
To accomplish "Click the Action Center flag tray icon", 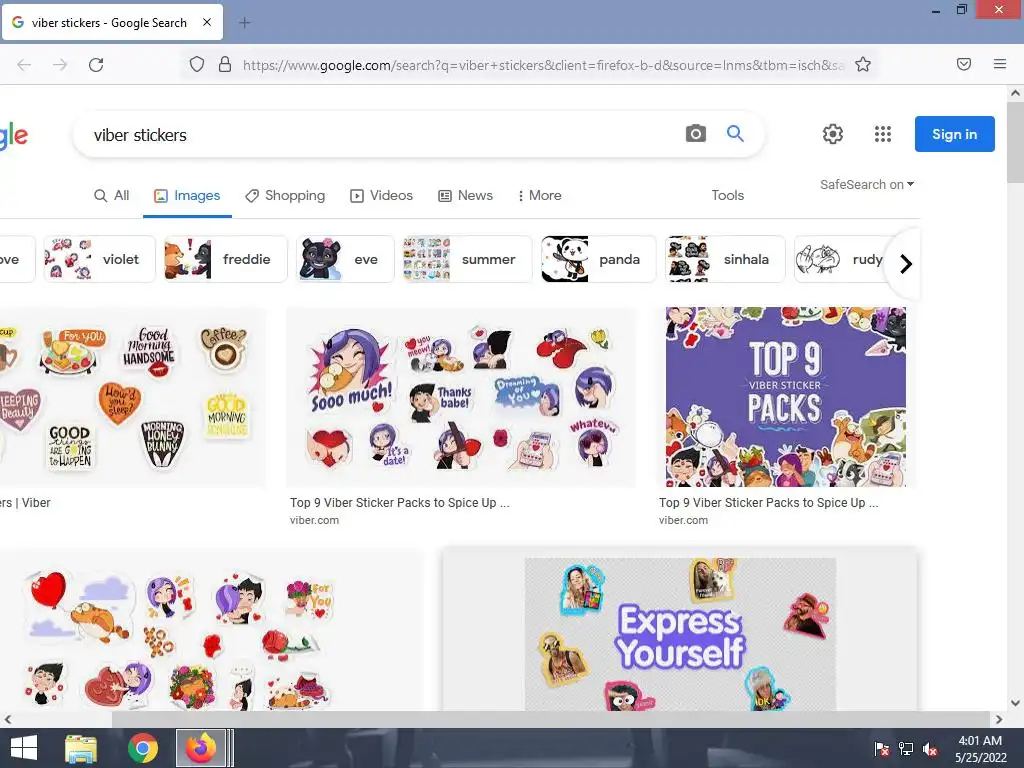I will pos(882,749).
